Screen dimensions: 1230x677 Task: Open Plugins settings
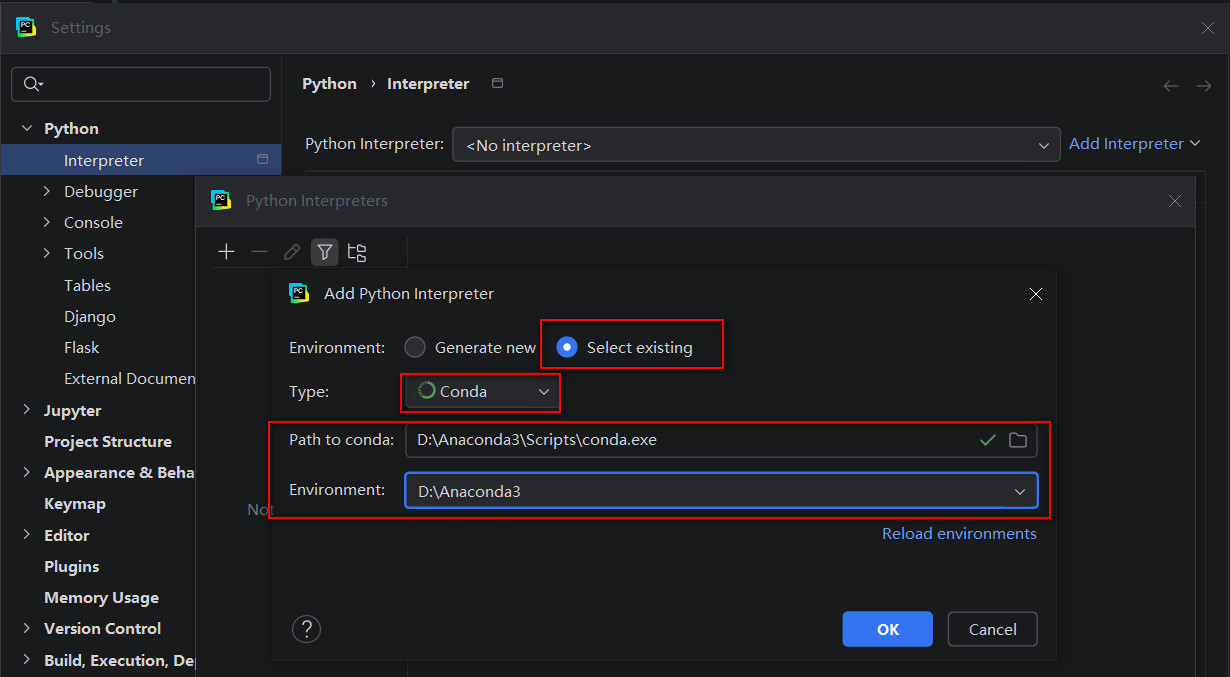(72, 566)
